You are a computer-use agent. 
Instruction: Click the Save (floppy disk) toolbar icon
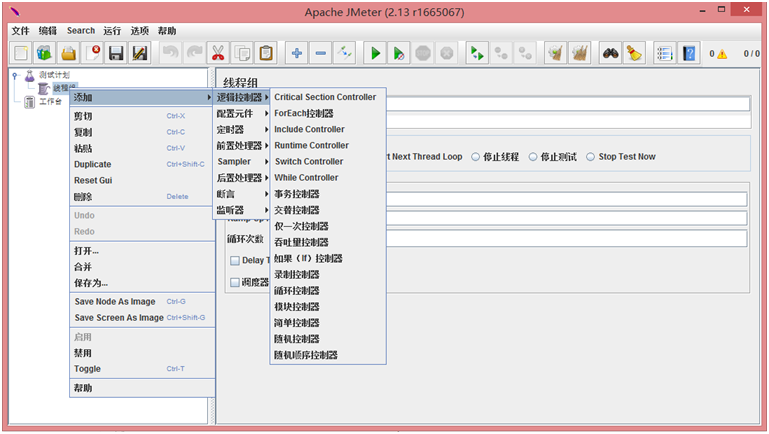116,53
